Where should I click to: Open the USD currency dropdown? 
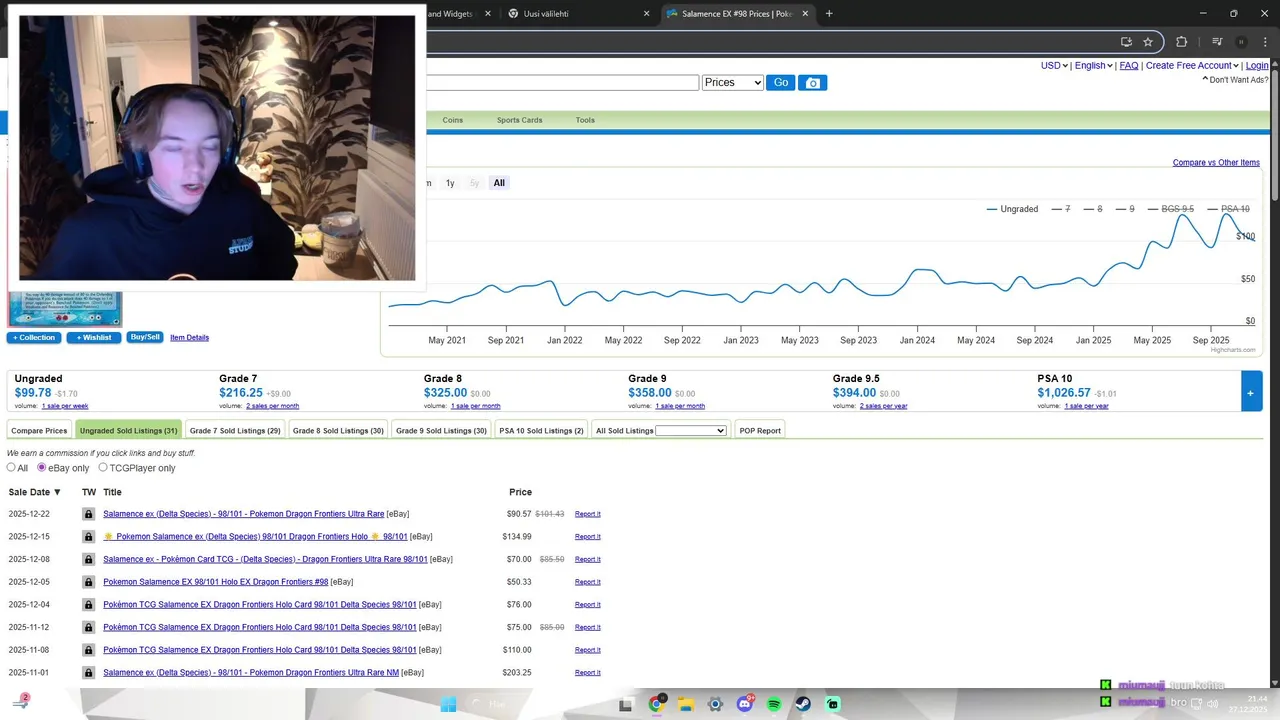1054,66
